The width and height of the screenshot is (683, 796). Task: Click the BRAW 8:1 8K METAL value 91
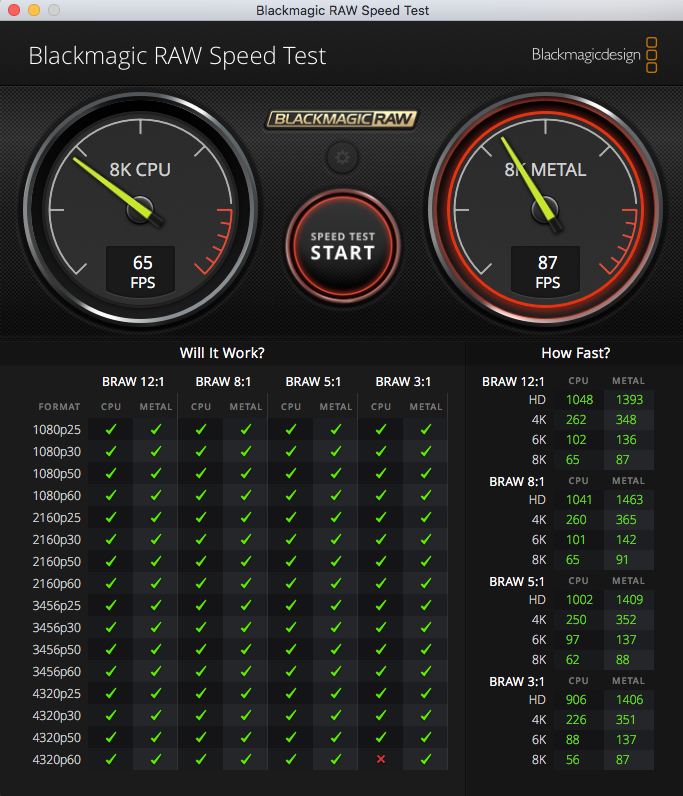(x=622, y=559)
